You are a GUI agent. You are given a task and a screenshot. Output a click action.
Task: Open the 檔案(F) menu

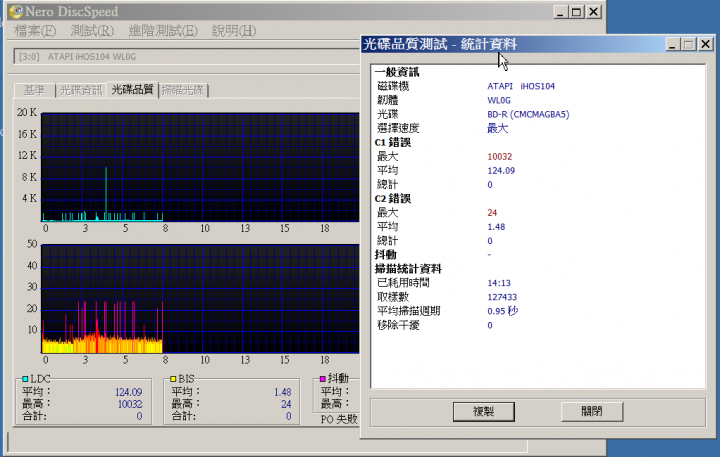coord(35,31)
